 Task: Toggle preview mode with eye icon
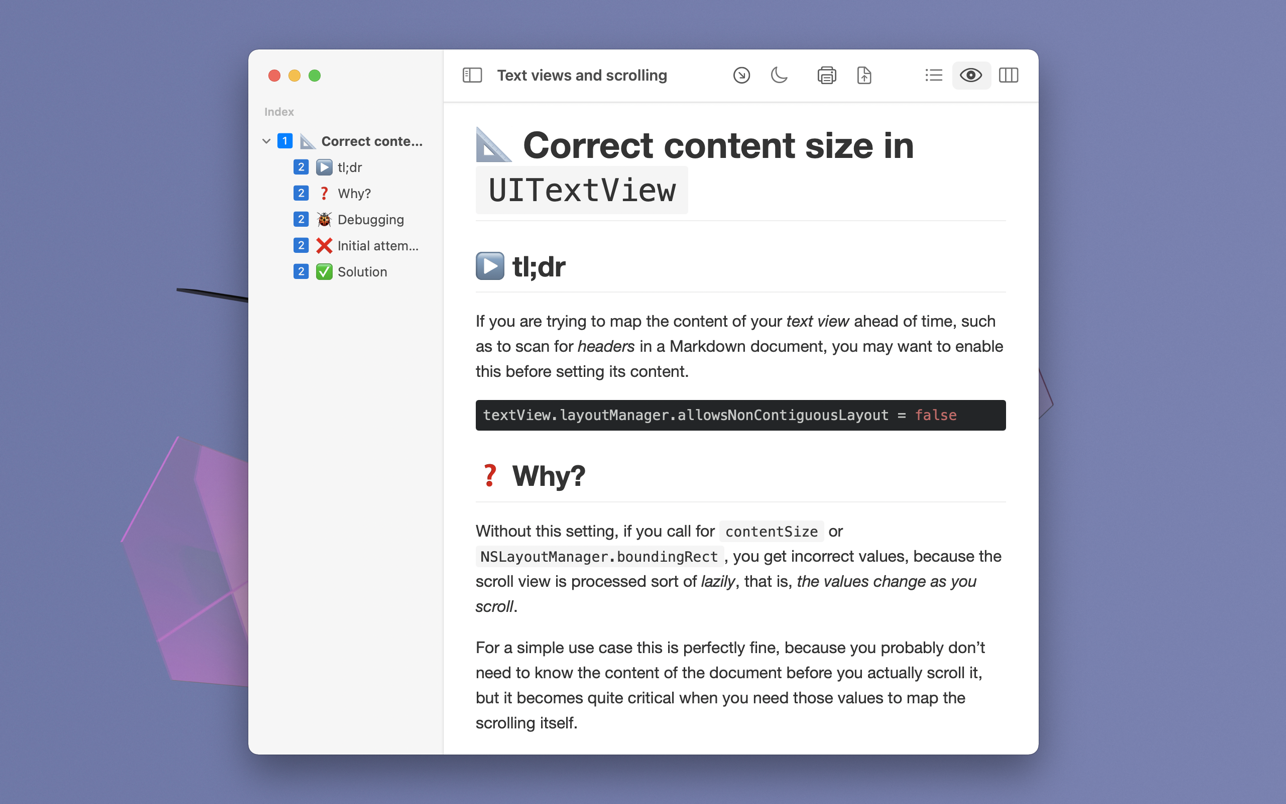tap(970, 76)
